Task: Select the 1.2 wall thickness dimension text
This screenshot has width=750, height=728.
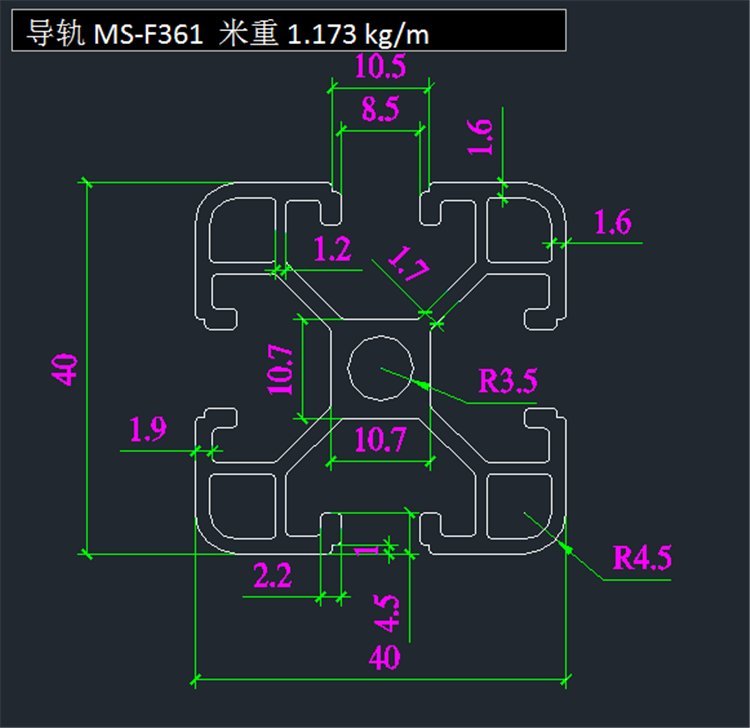Action: click(332, 250)
